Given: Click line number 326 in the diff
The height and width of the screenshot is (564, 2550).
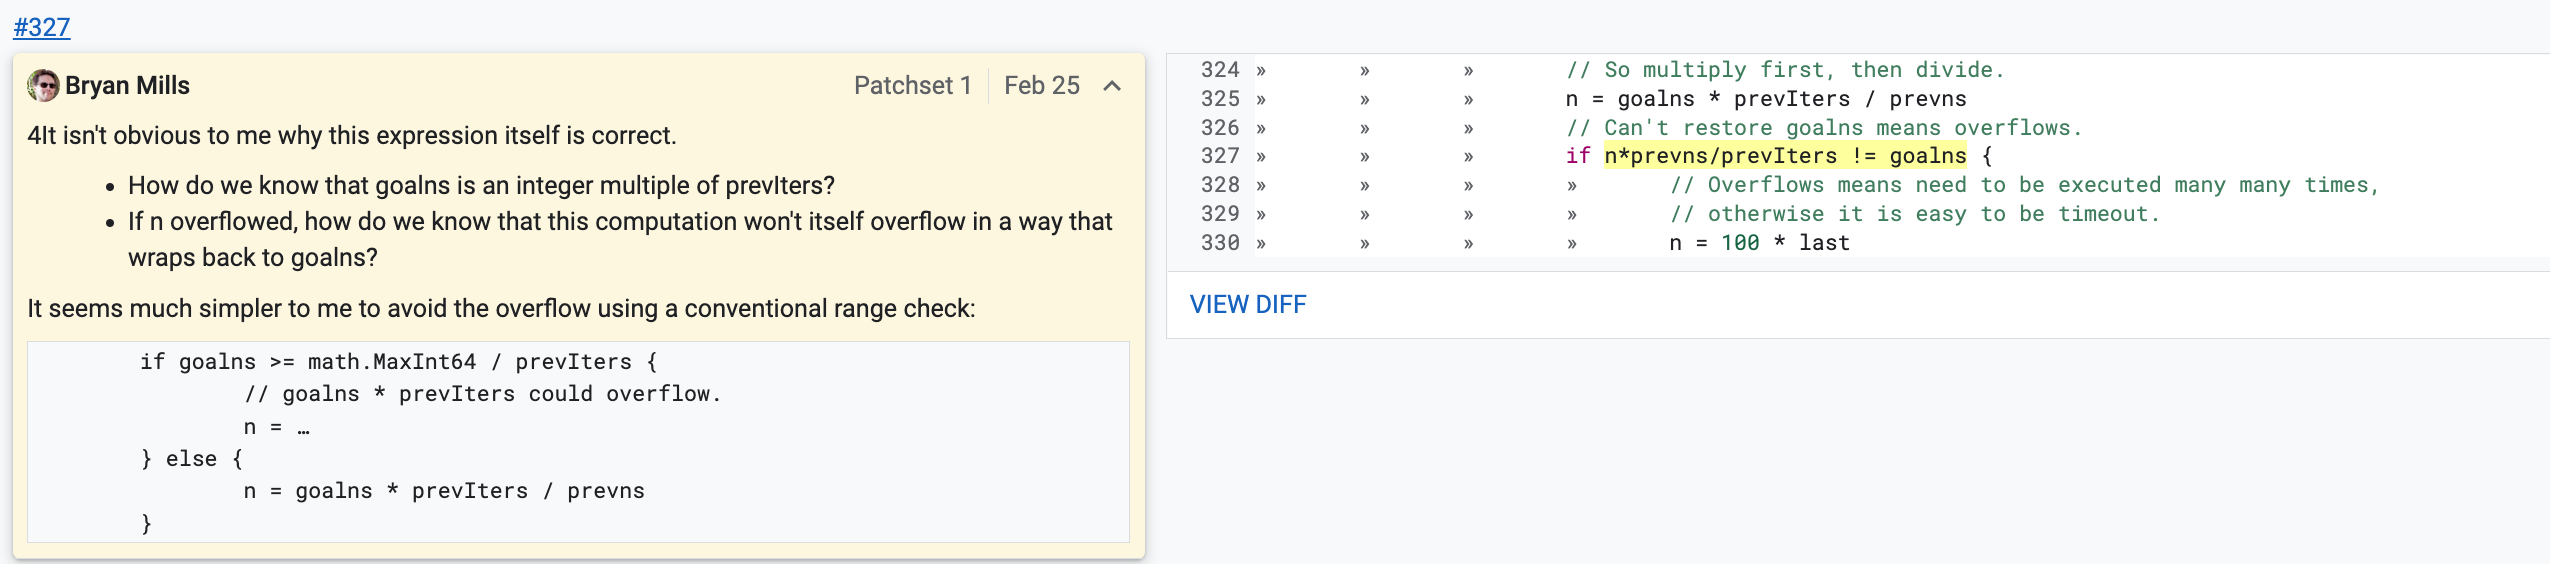Looking at the screenshot, I should point(1220,128).
